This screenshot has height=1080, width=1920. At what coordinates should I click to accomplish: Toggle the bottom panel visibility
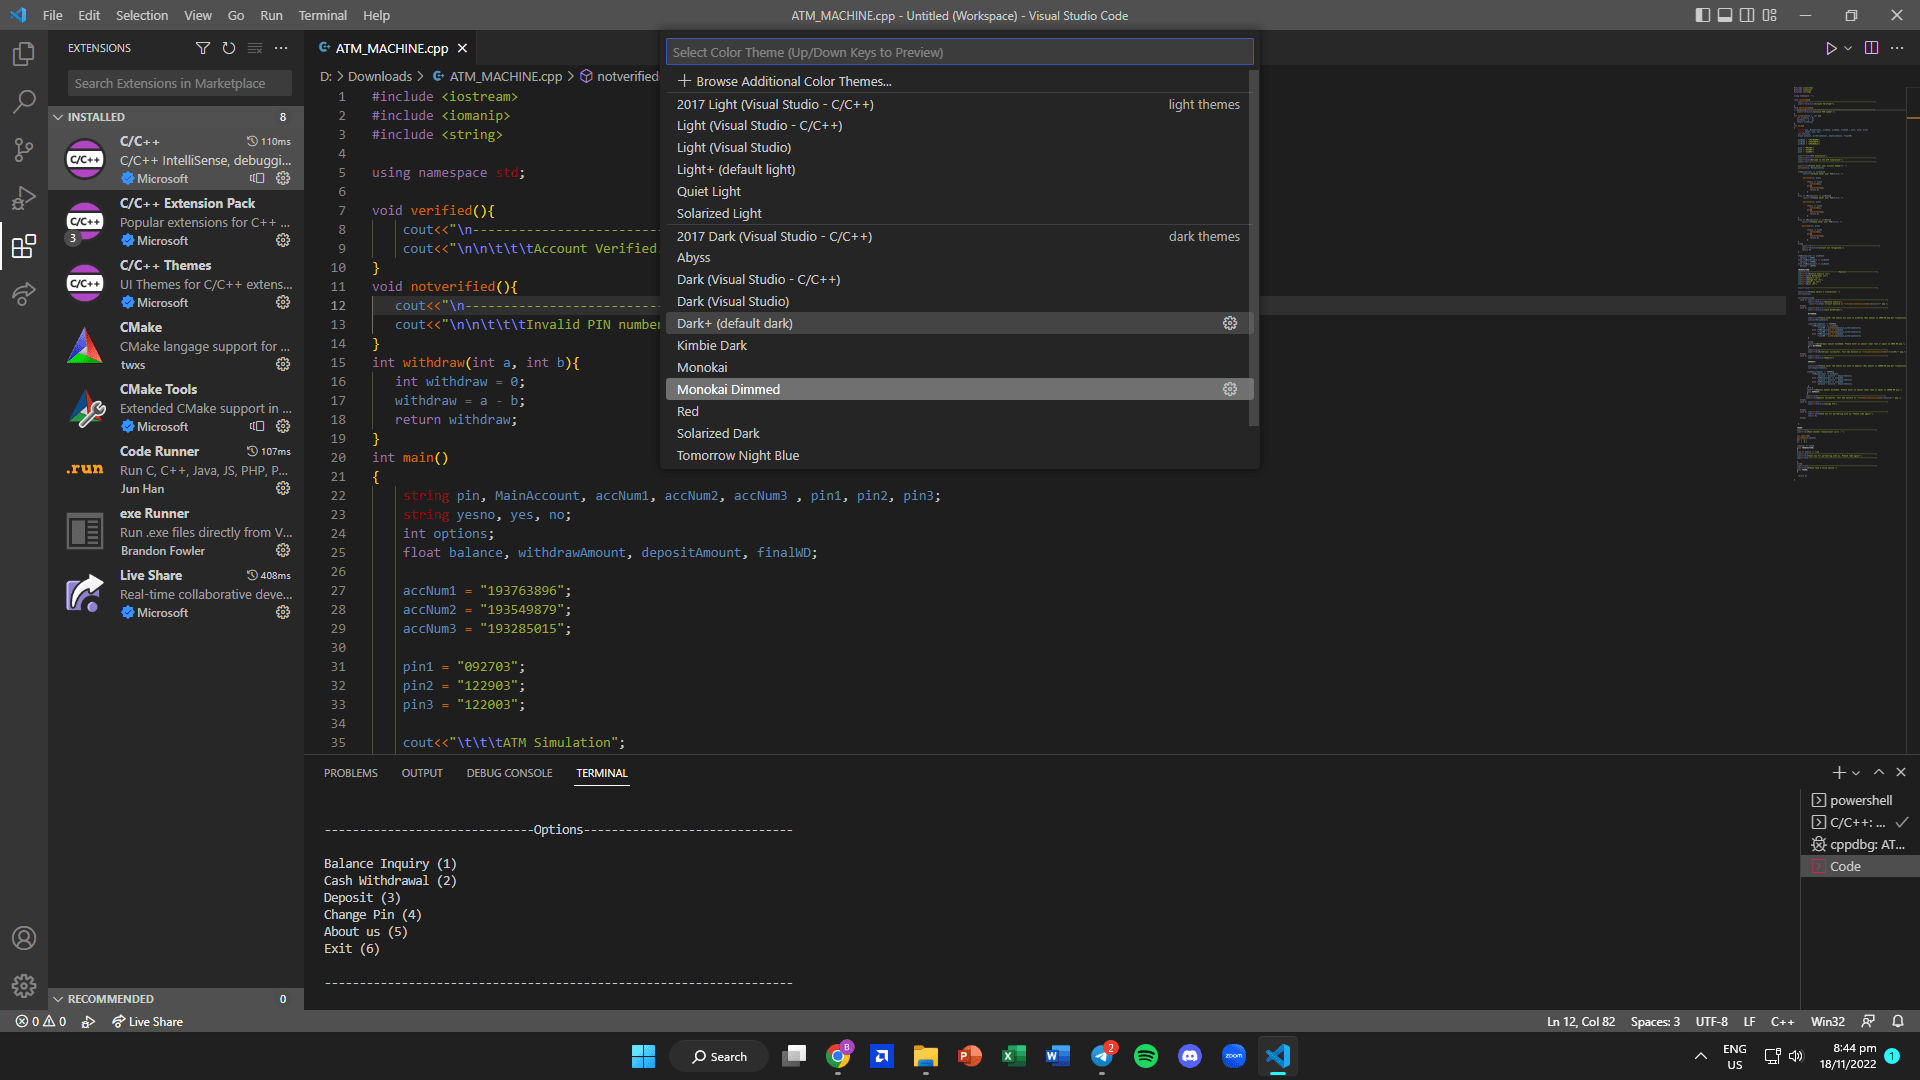(1724, 15)
